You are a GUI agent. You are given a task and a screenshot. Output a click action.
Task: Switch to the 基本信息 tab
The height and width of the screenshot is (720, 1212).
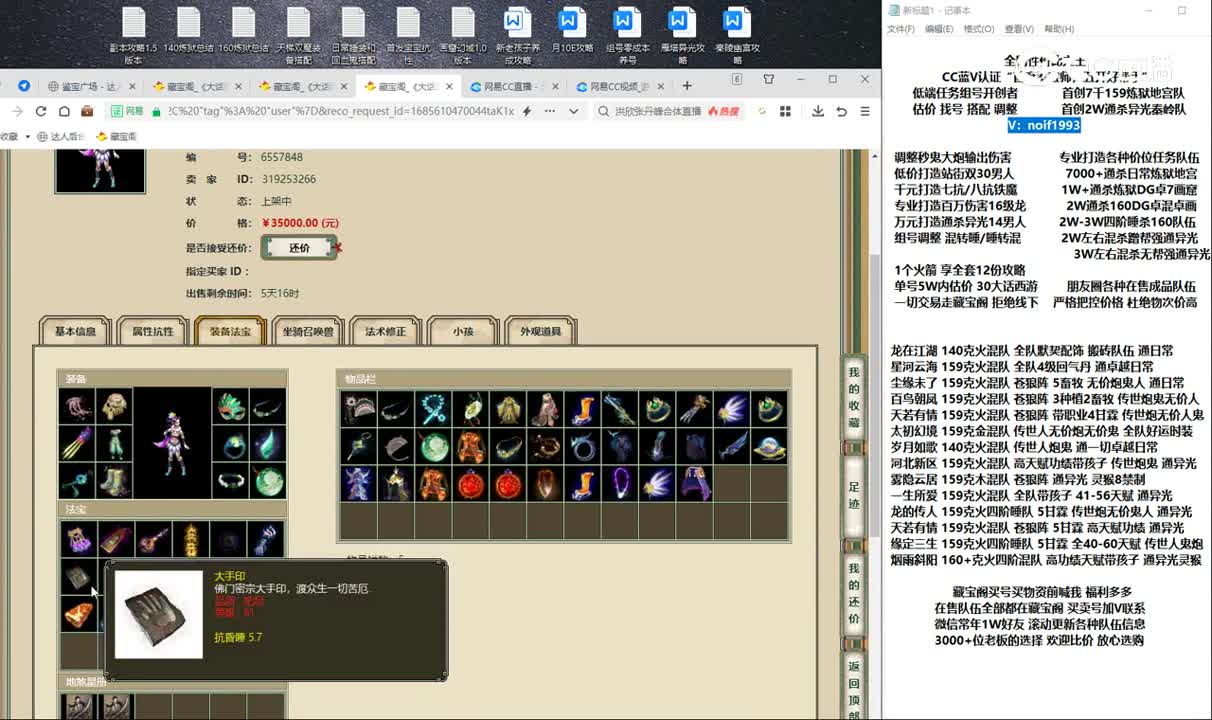tap(75, 331)
